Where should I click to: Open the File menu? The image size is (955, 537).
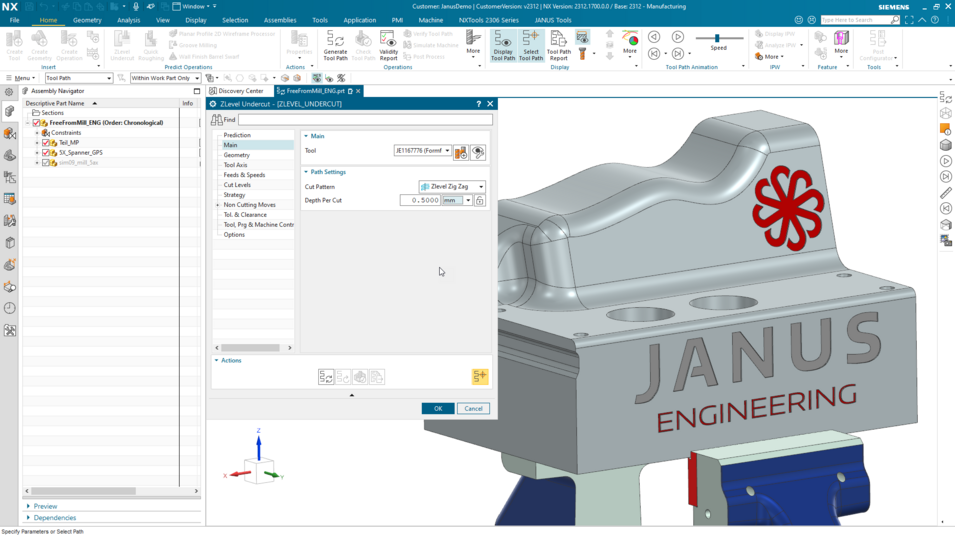(x=14, y=20)
